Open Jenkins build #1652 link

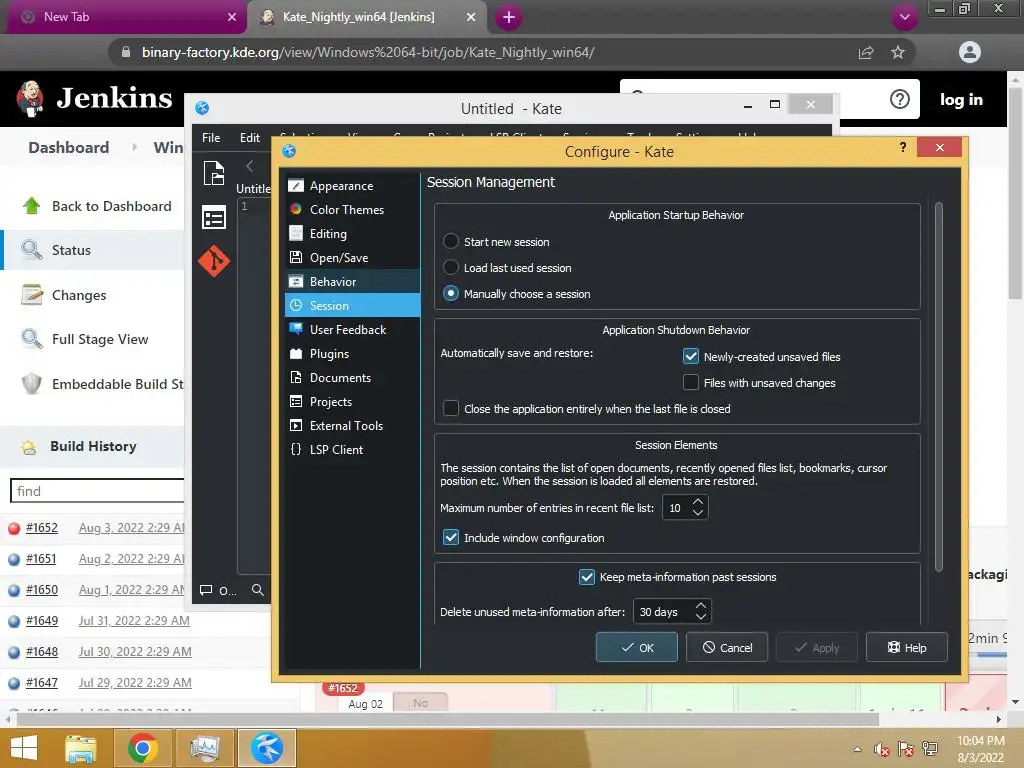pyautogui.click(x=42, y=528)
